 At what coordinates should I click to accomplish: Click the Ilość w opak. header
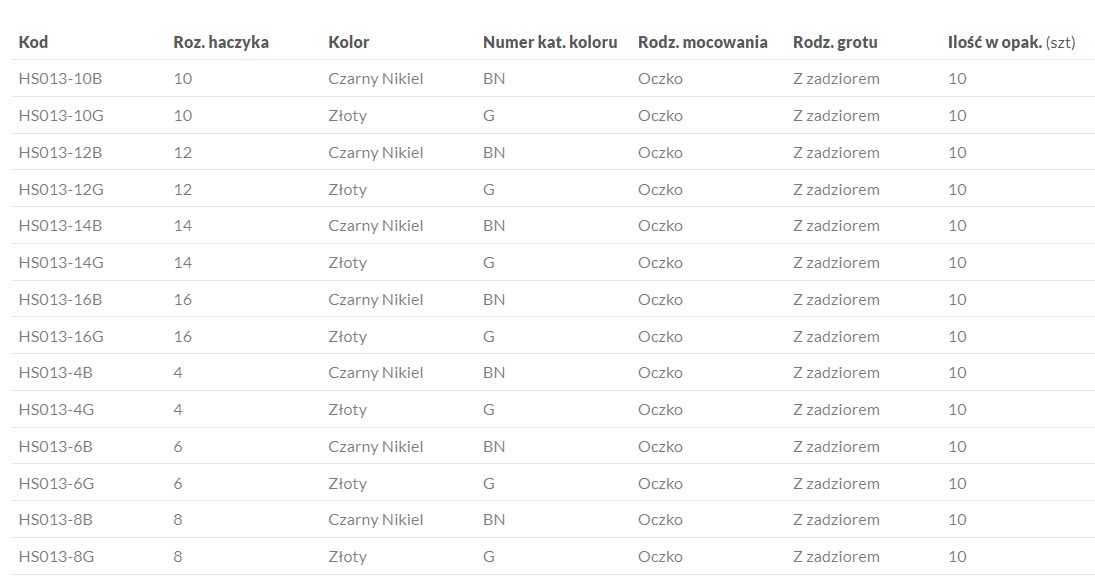(1011, 42)
